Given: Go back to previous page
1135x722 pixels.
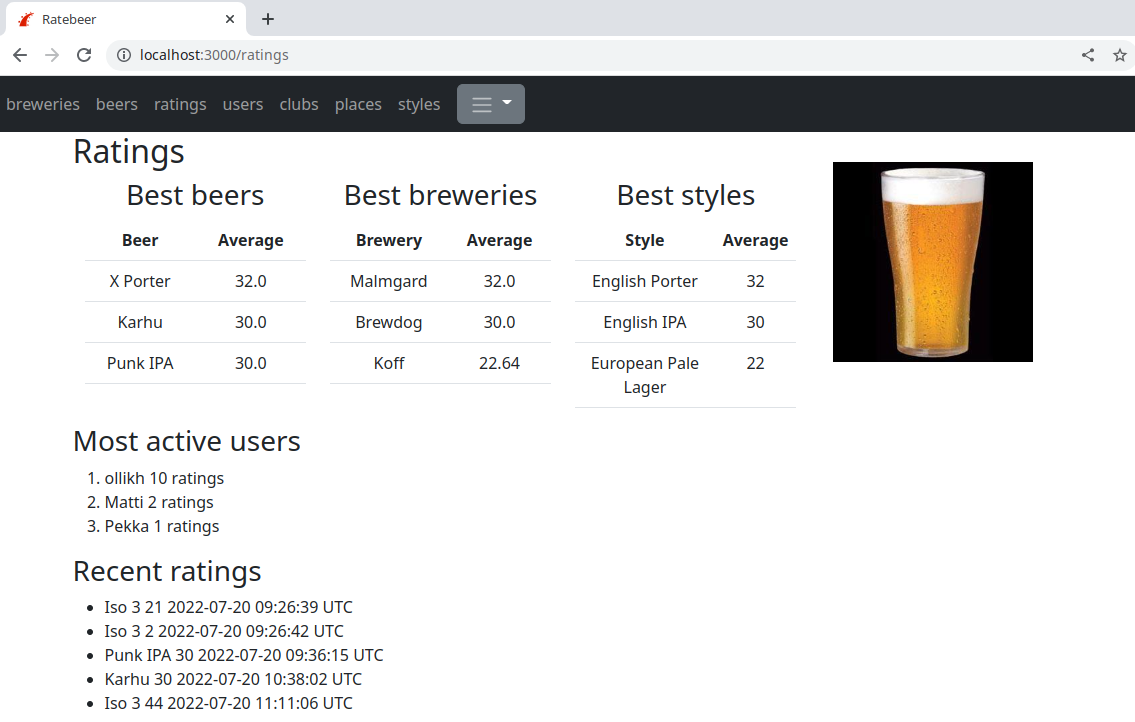Looking at the screenshot, I should tap(20, 55).
